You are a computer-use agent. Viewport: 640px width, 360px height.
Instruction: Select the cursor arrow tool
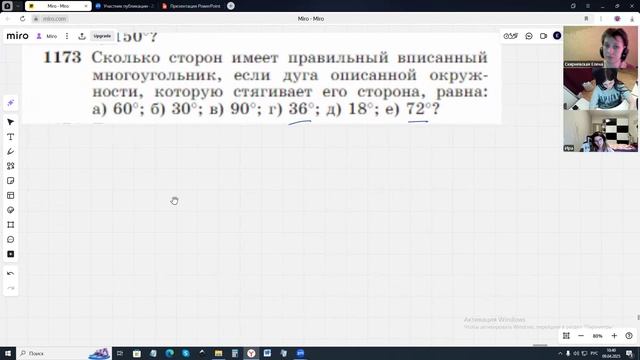tap(11, 122)
